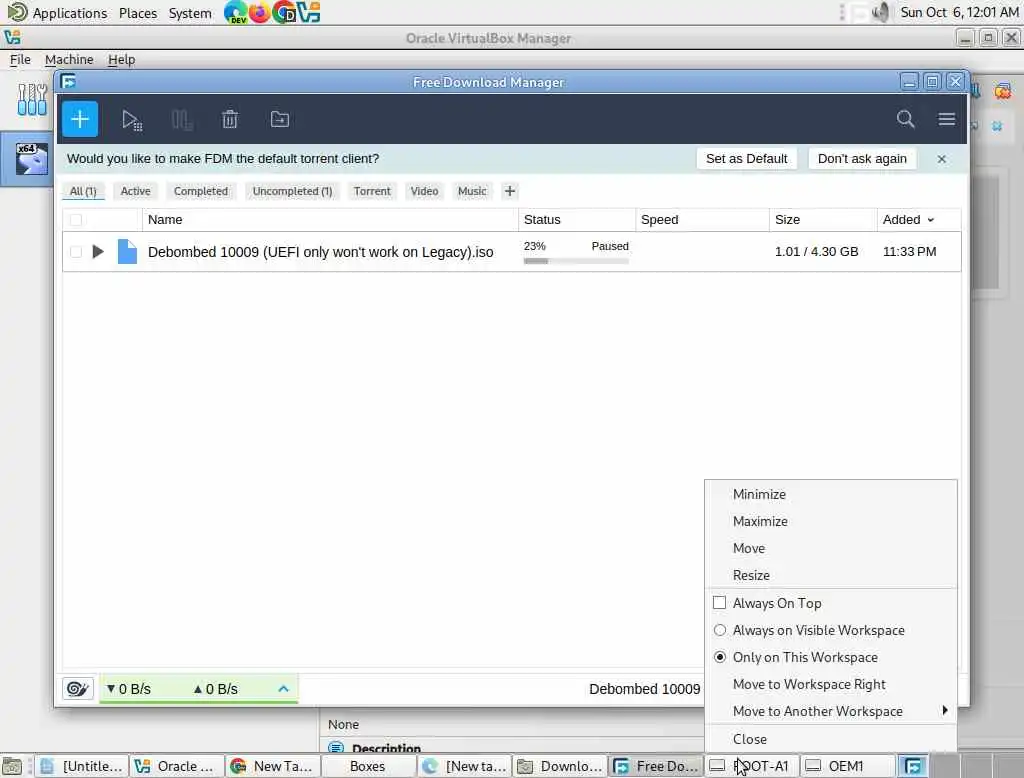This screenshot has width=1024, height=778.
Task: Open the FDM hamburger main menu
Action: tap(946, 119)
